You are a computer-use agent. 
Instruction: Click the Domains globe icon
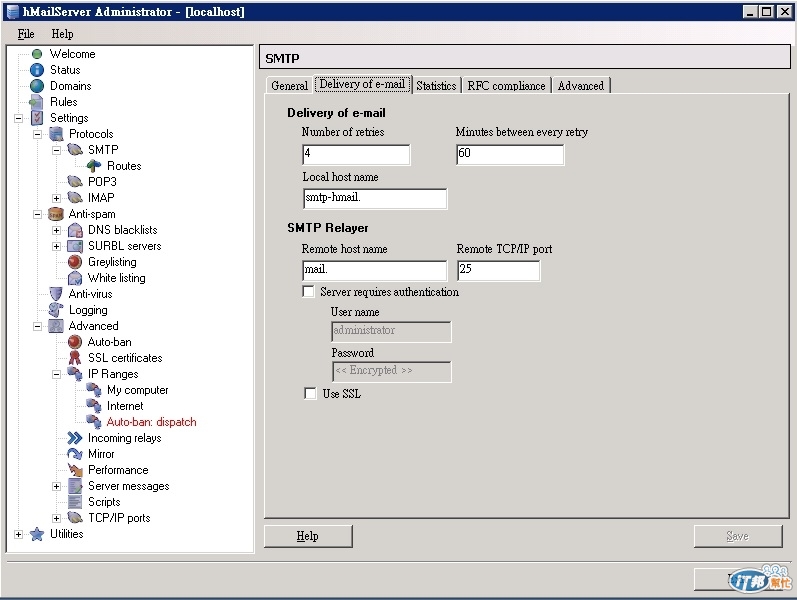[x=37, y=86]
